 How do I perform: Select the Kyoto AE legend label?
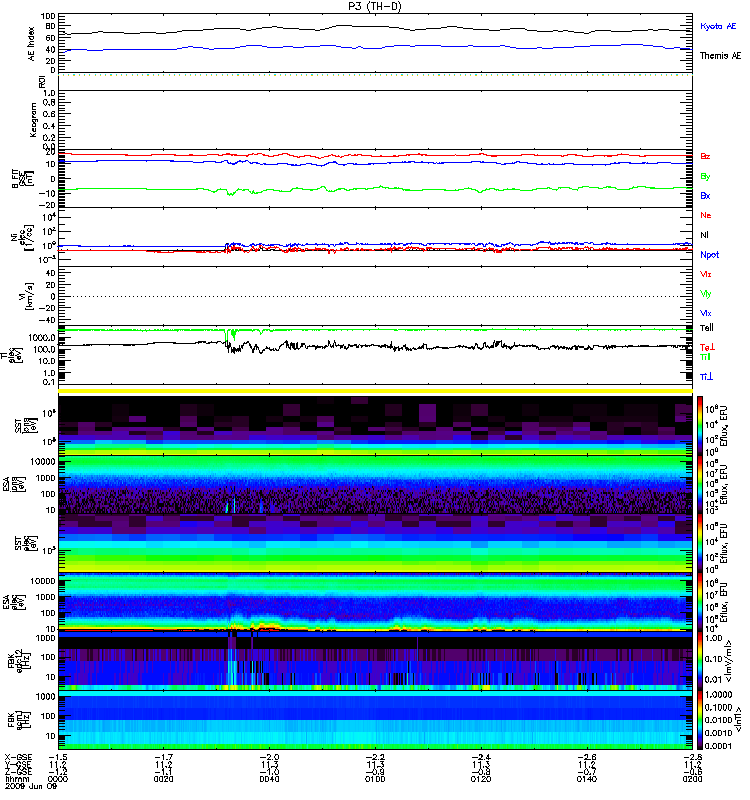click(x=718, y=26)
